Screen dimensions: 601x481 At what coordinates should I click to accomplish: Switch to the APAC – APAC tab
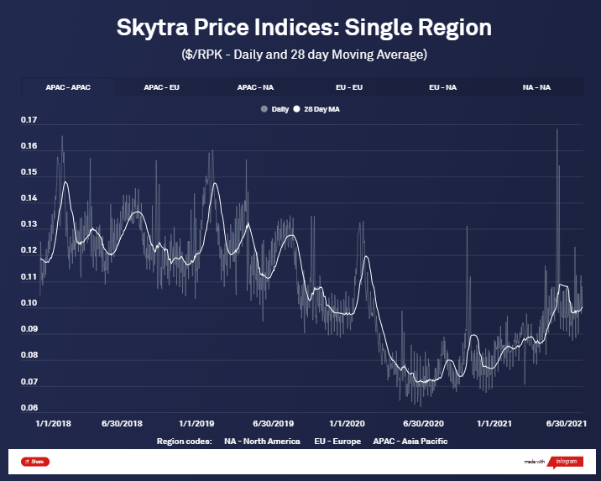(x=67, y=88)
